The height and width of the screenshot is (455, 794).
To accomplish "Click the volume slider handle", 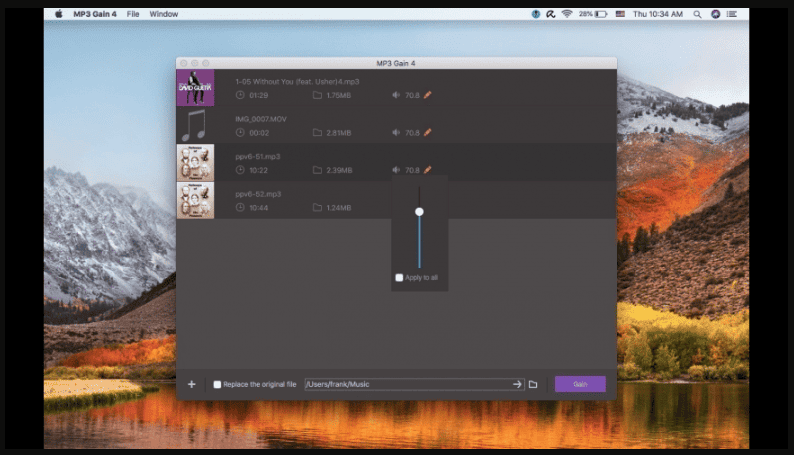I will coord(419,212).
